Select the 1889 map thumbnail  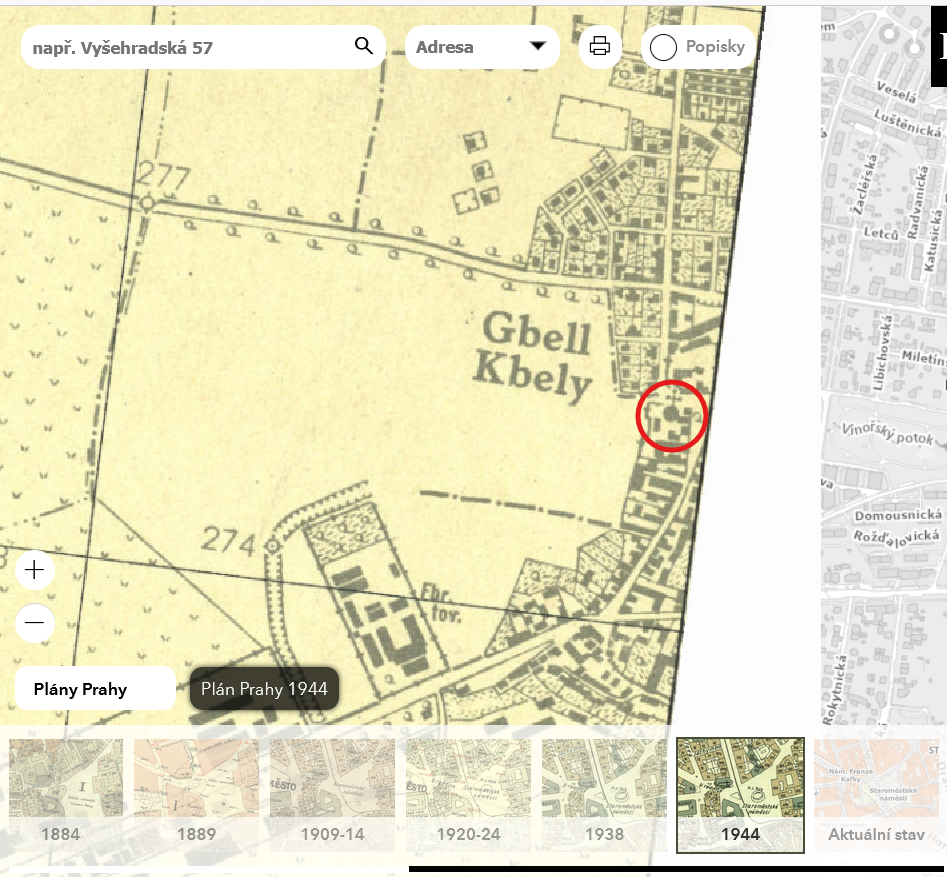(x=196, y=795)
